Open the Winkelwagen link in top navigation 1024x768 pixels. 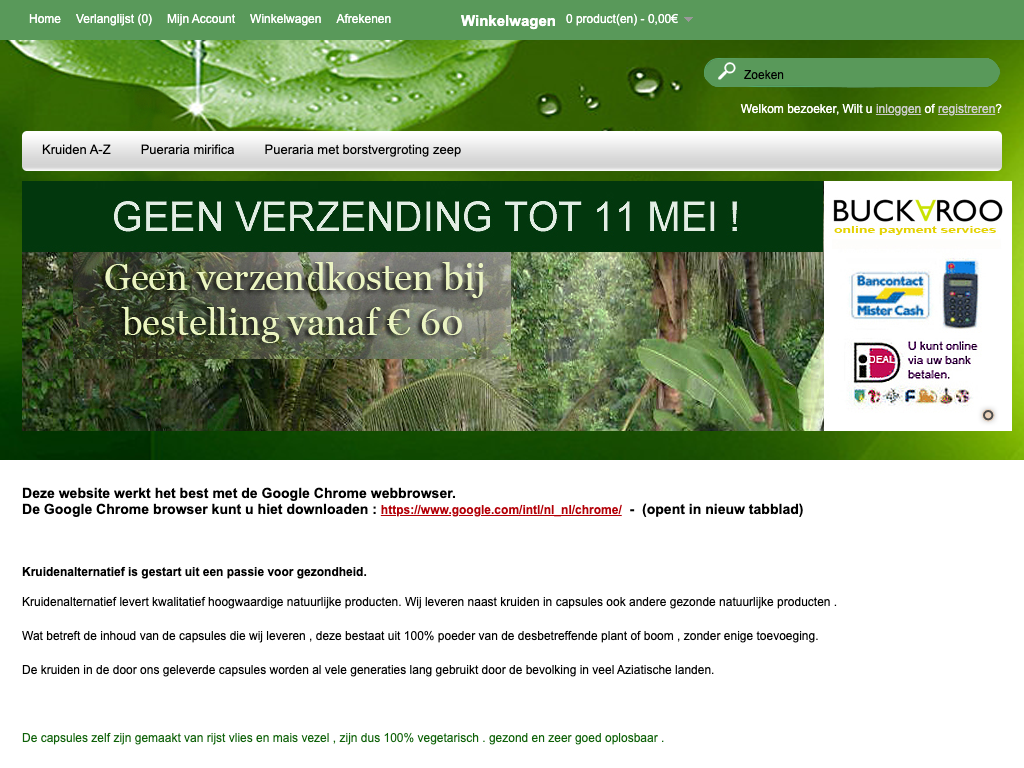click(x=285, y=19)
